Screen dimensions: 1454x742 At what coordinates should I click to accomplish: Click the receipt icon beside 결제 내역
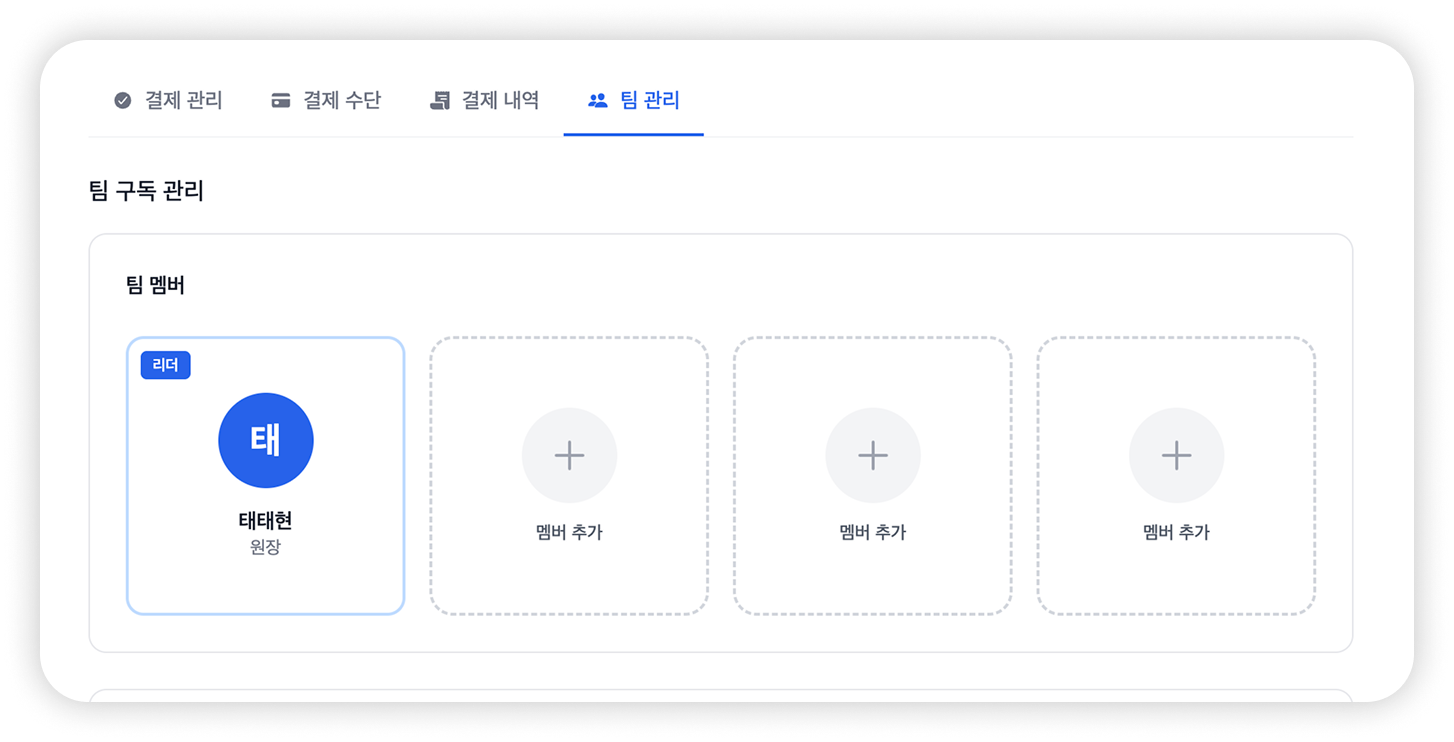pyautogui.click(x=440, y=99)
